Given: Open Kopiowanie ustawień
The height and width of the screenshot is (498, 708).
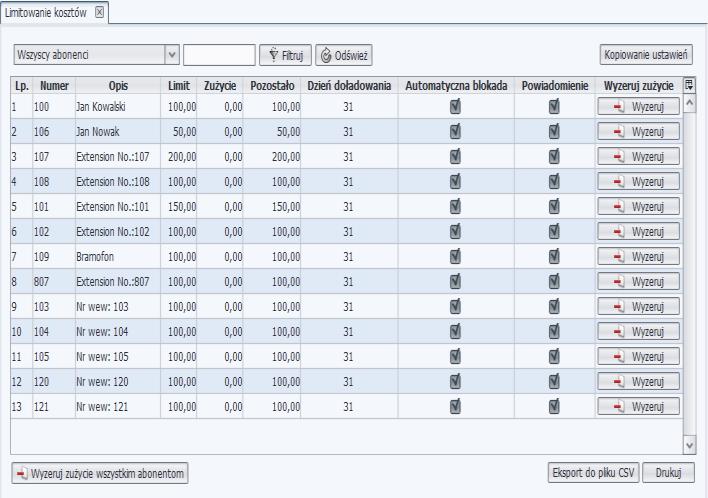Looking at the screenshot, I should [646, 55].
